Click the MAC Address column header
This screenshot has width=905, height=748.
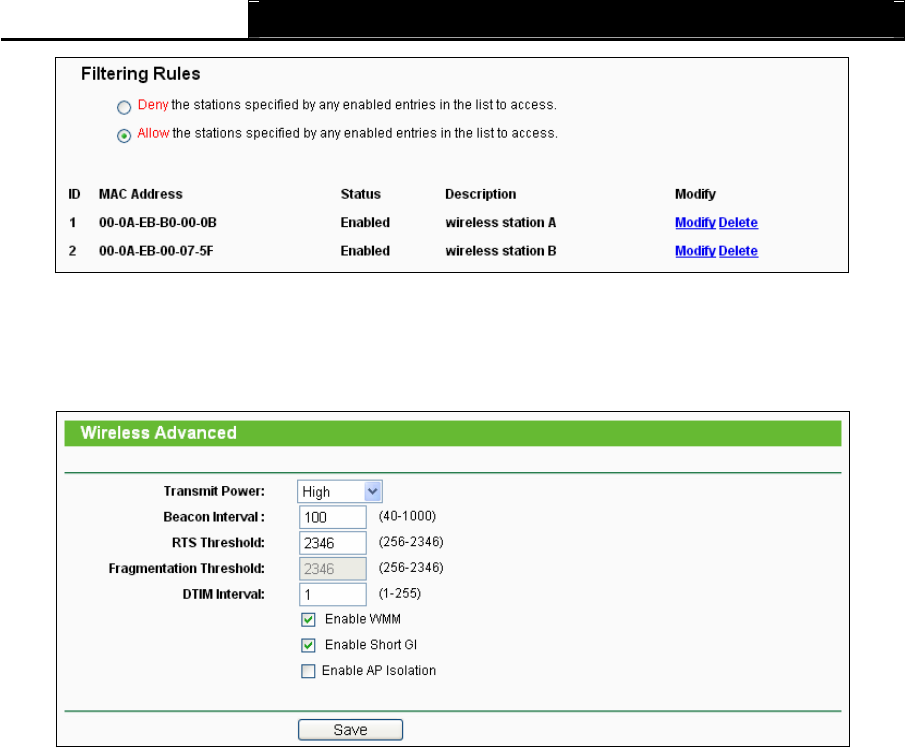[x=140, y=195]
